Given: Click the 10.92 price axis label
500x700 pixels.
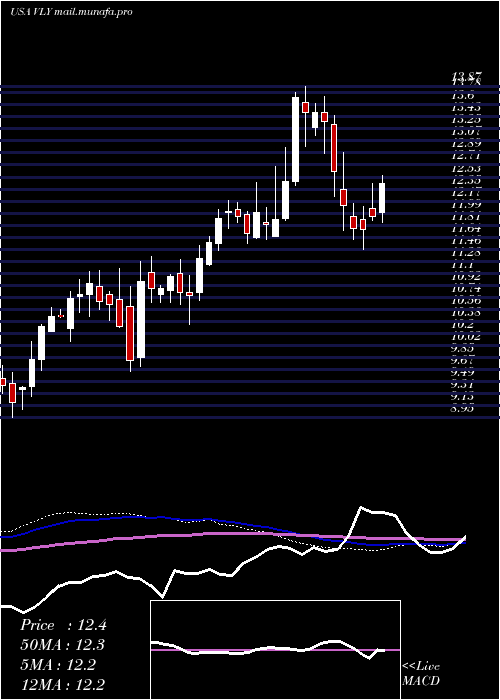Looking at the screenshot, I should [465, 277].
